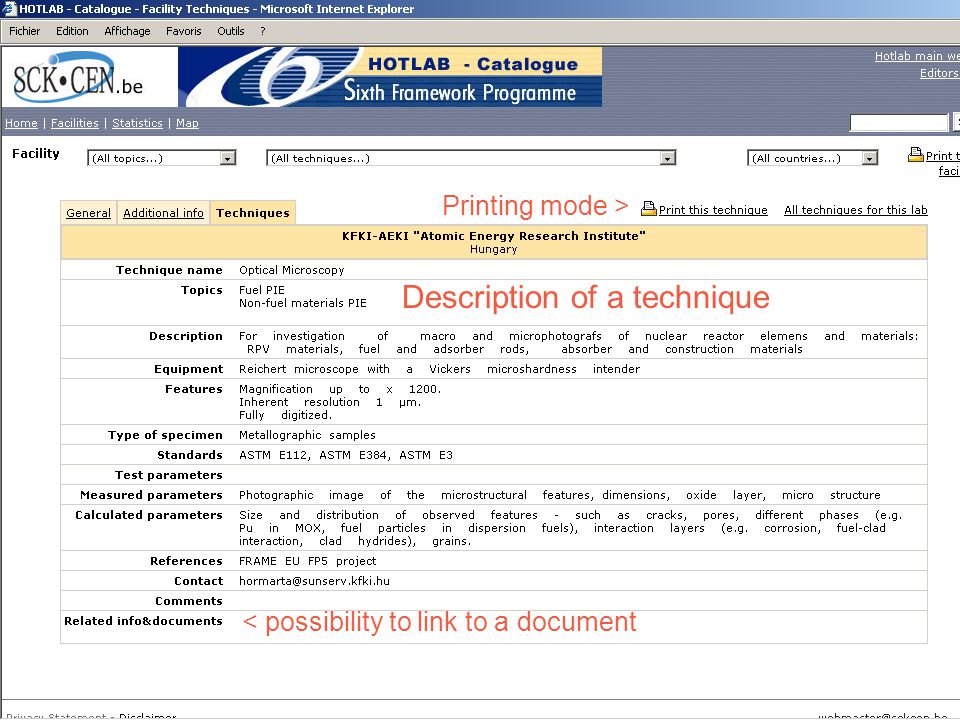Viewport: 960px width, 720px height.
Task: Expand the All topics dropdown
Action: (x=162, y=158)
